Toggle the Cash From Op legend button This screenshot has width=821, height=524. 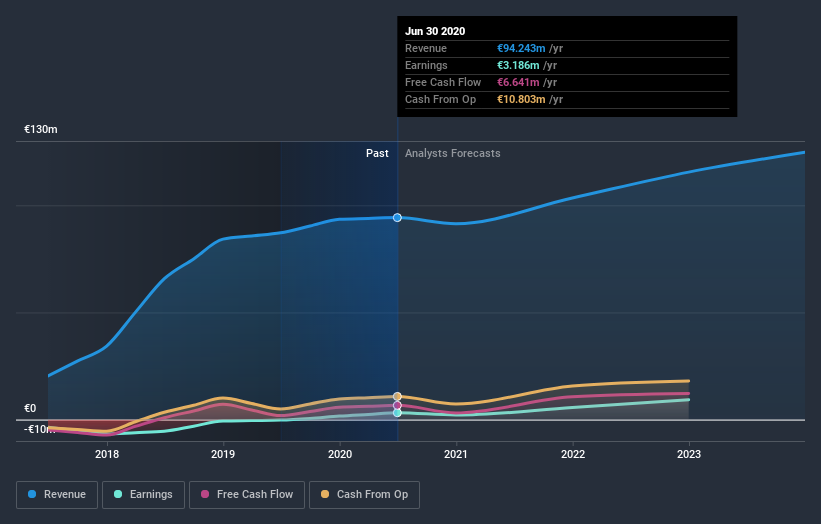[364, 495]
